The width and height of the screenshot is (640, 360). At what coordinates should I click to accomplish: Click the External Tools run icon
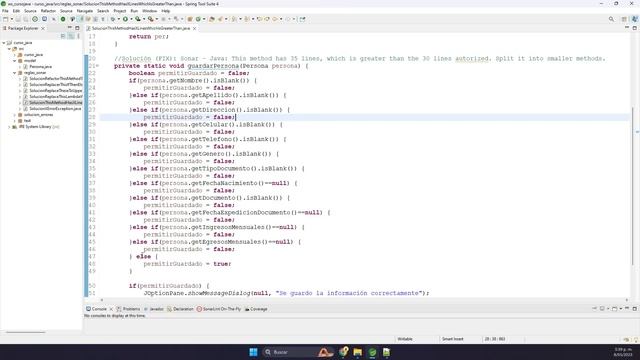tap(151, 19)
